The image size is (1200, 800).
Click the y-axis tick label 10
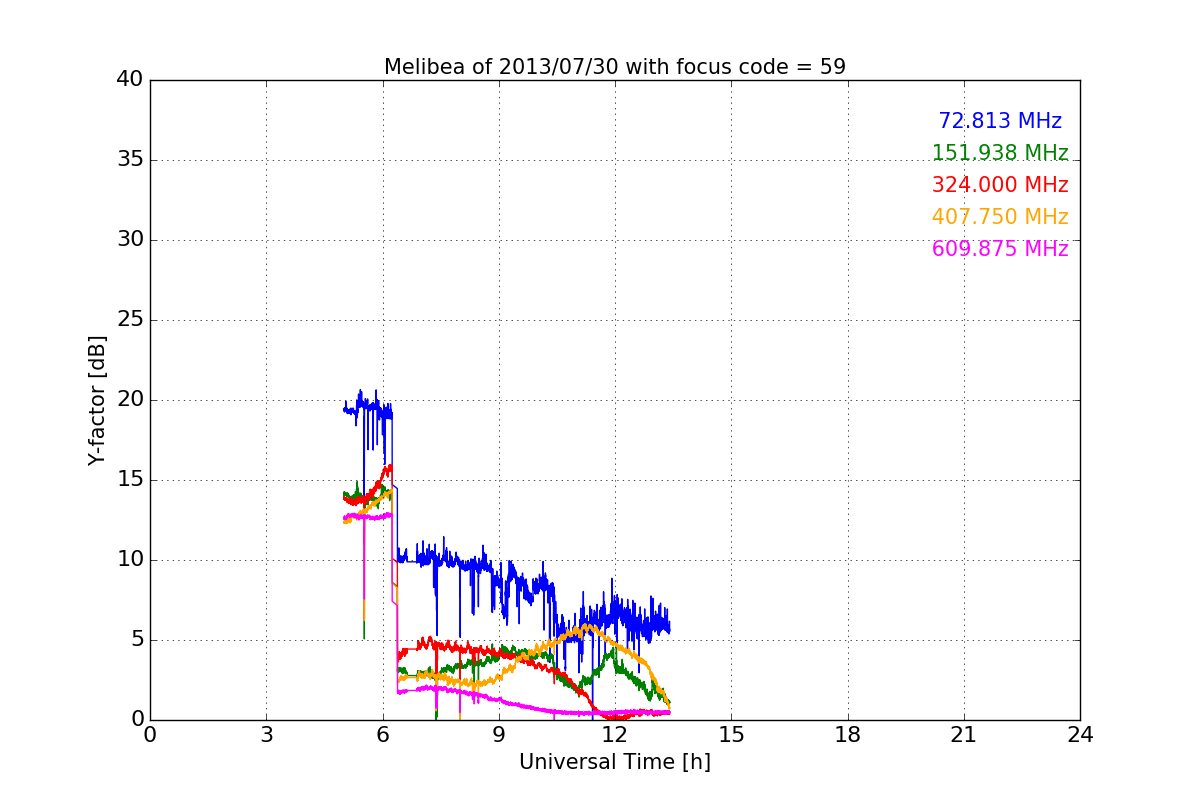[x=130, y=560]
